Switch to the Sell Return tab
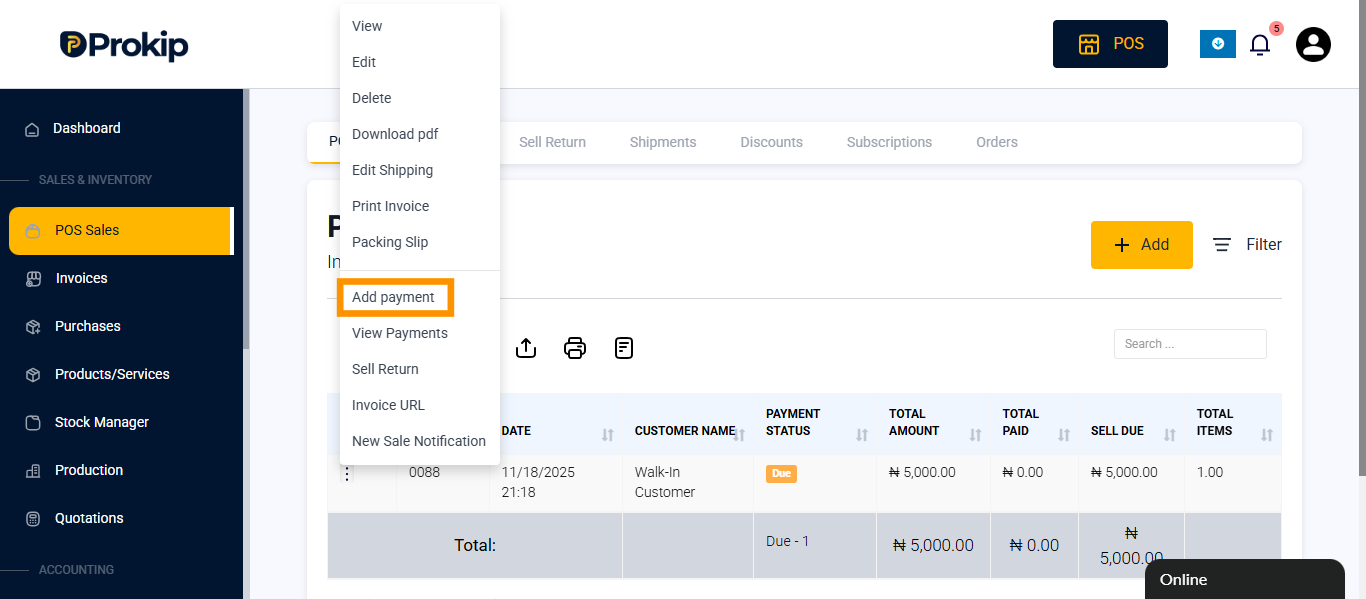Image resolution: width=1366 pixels, height=599 pixels. coord(552,142)
